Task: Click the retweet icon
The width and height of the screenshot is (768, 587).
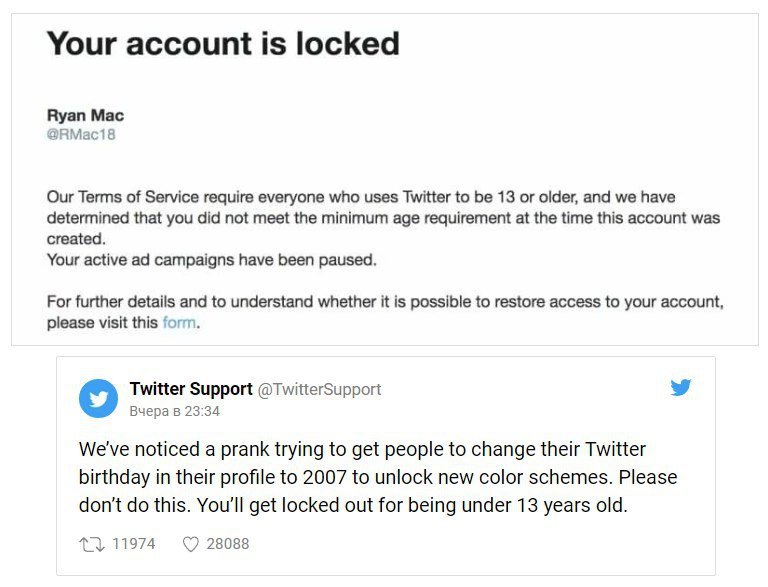Action: click(x=92, y=544)
